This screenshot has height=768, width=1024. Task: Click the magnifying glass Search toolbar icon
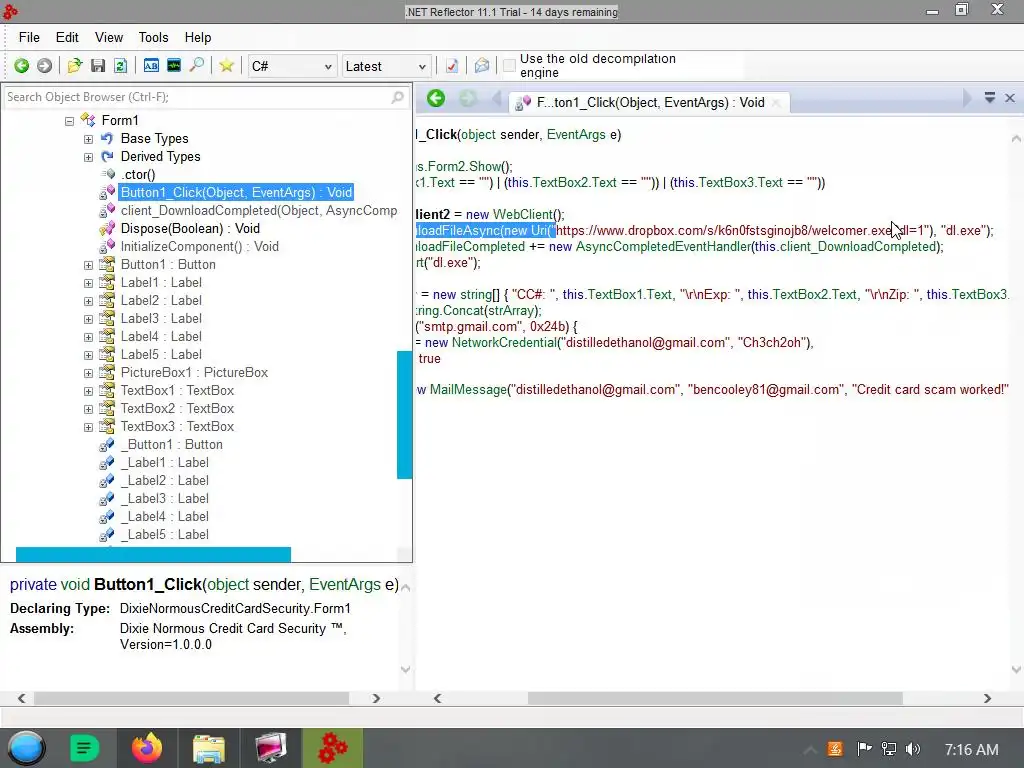(x=197, y=65)
